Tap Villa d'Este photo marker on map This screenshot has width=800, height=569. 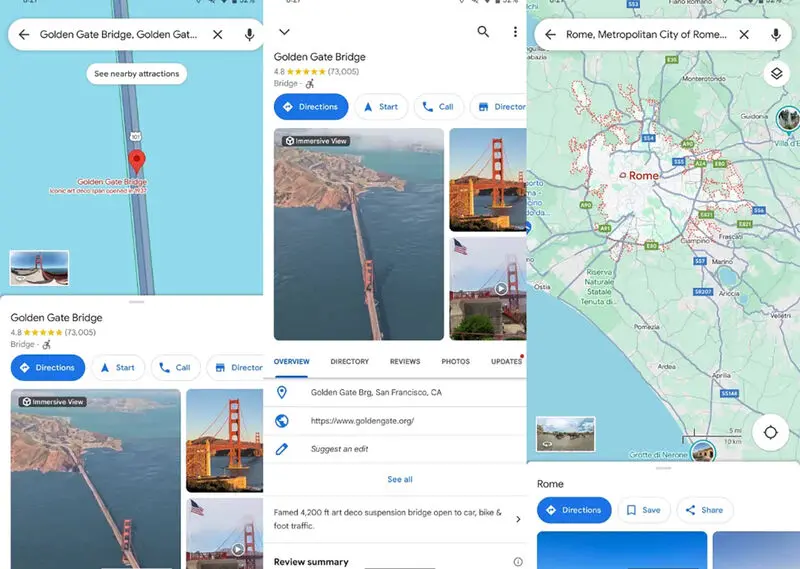(x=788, y=120)
